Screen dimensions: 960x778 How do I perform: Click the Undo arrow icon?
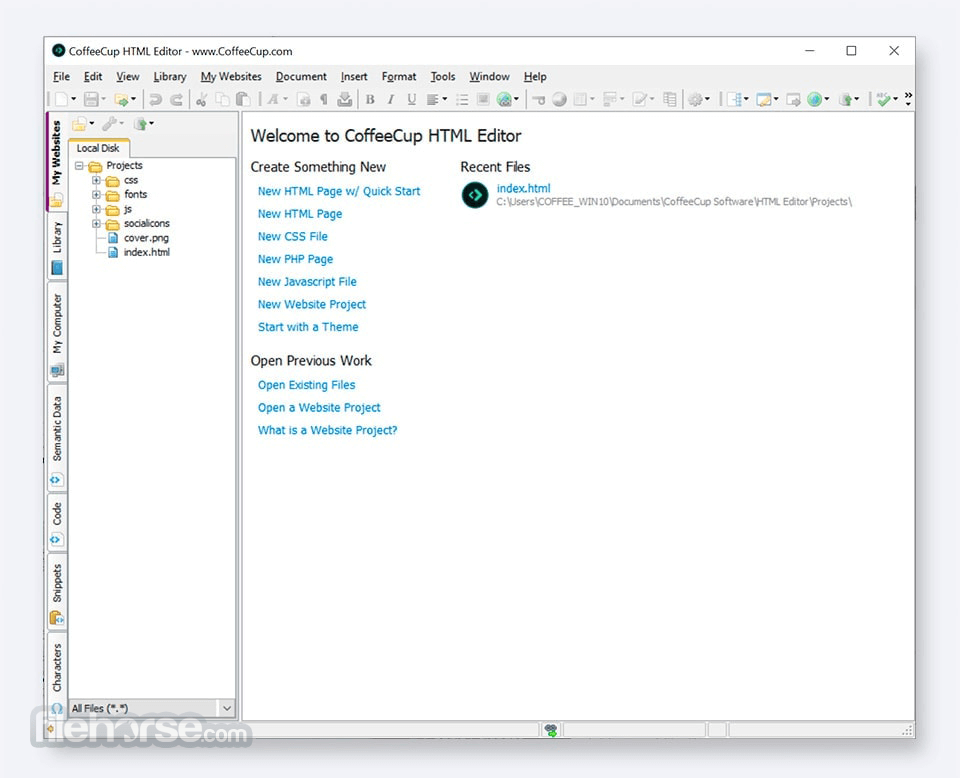point(156,99)
